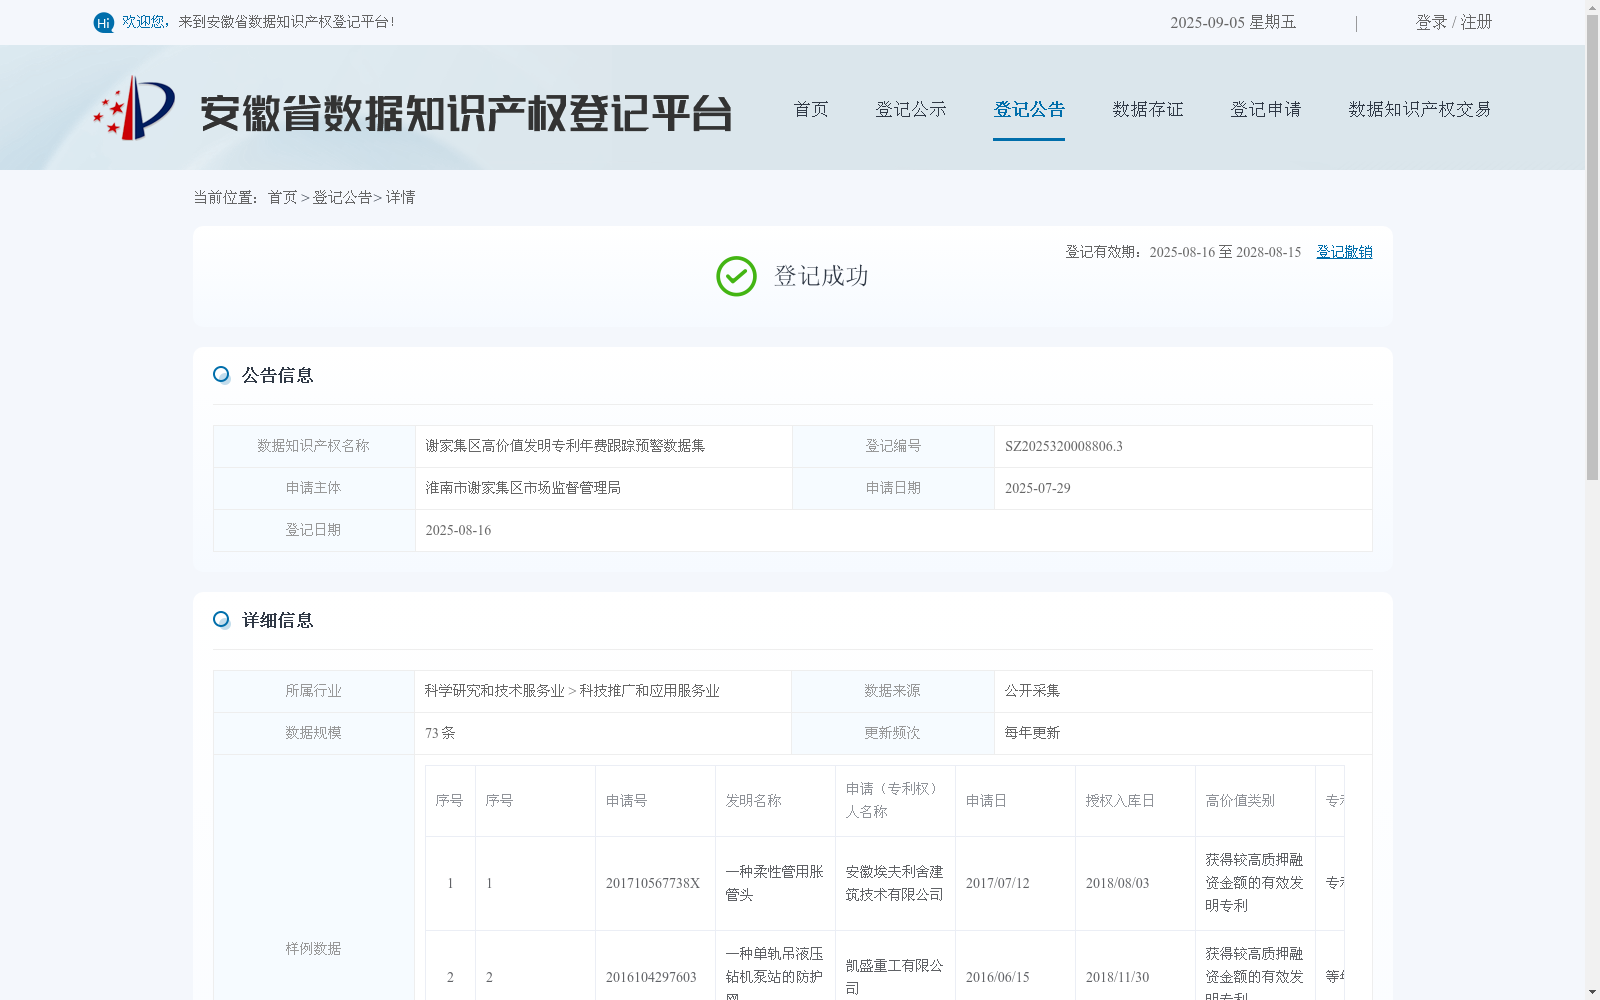
Task: Click the 高价值类别 column header
Action: click(1240, 801)
